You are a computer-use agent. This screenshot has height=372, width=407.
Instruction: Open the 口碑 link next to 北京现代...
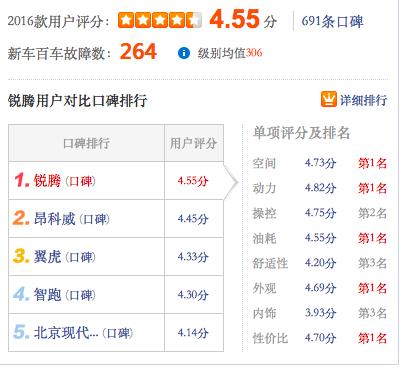118,333
